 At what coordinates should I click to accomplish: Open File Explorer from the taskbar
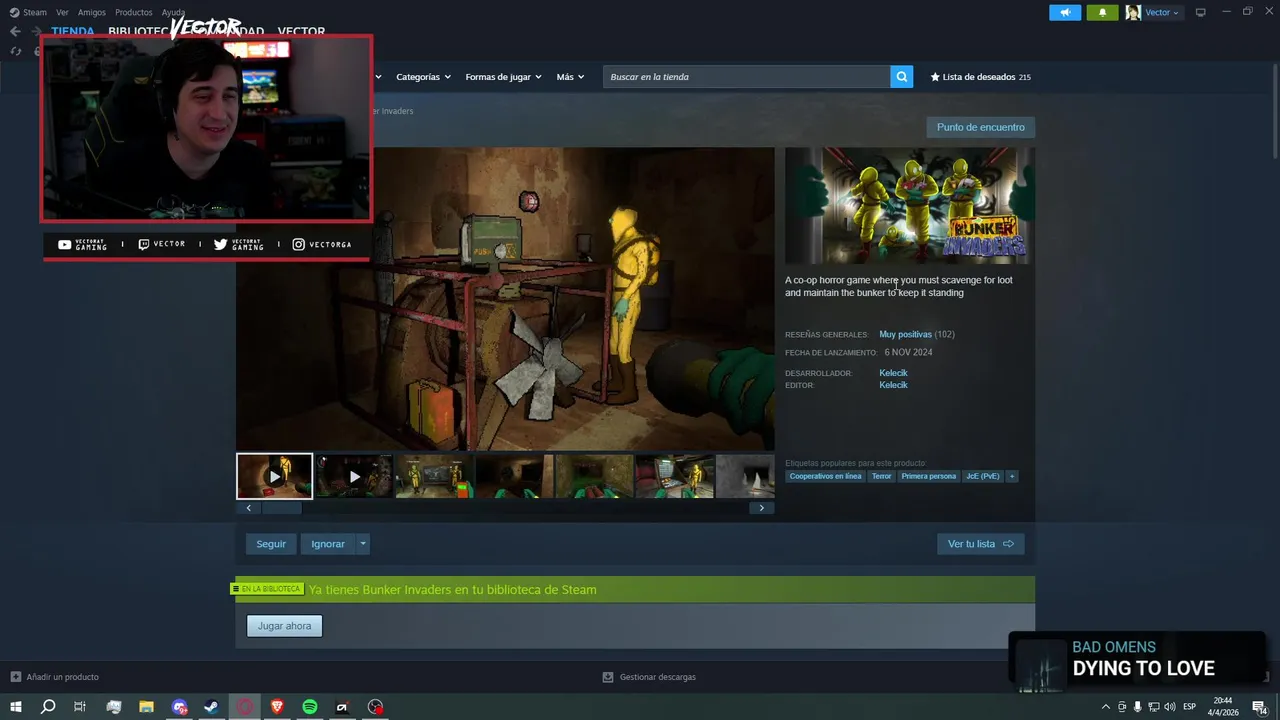pos(146,707)
